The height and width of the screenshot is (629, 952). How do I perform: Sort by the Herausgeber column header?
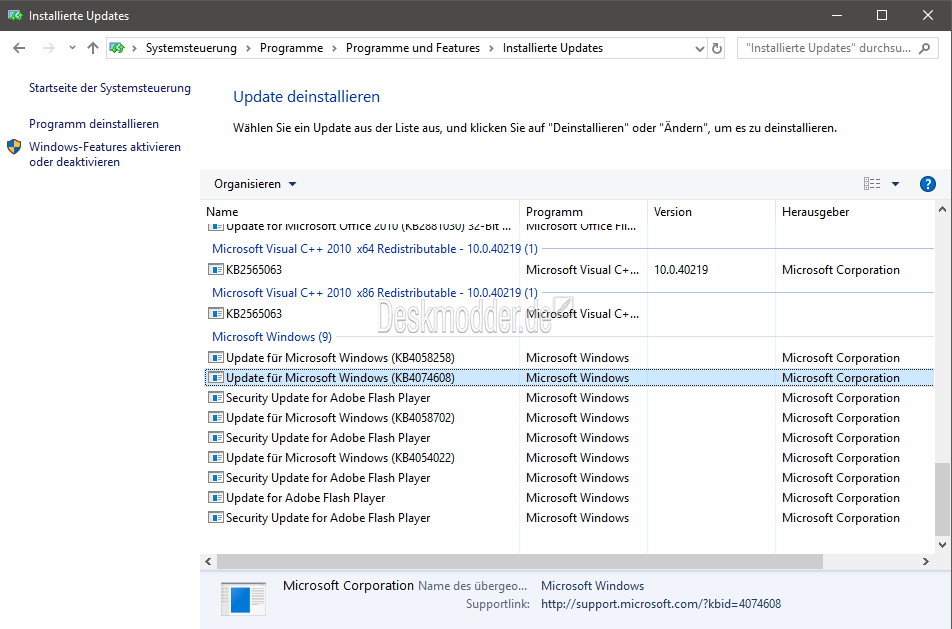(x=855, y=212)
